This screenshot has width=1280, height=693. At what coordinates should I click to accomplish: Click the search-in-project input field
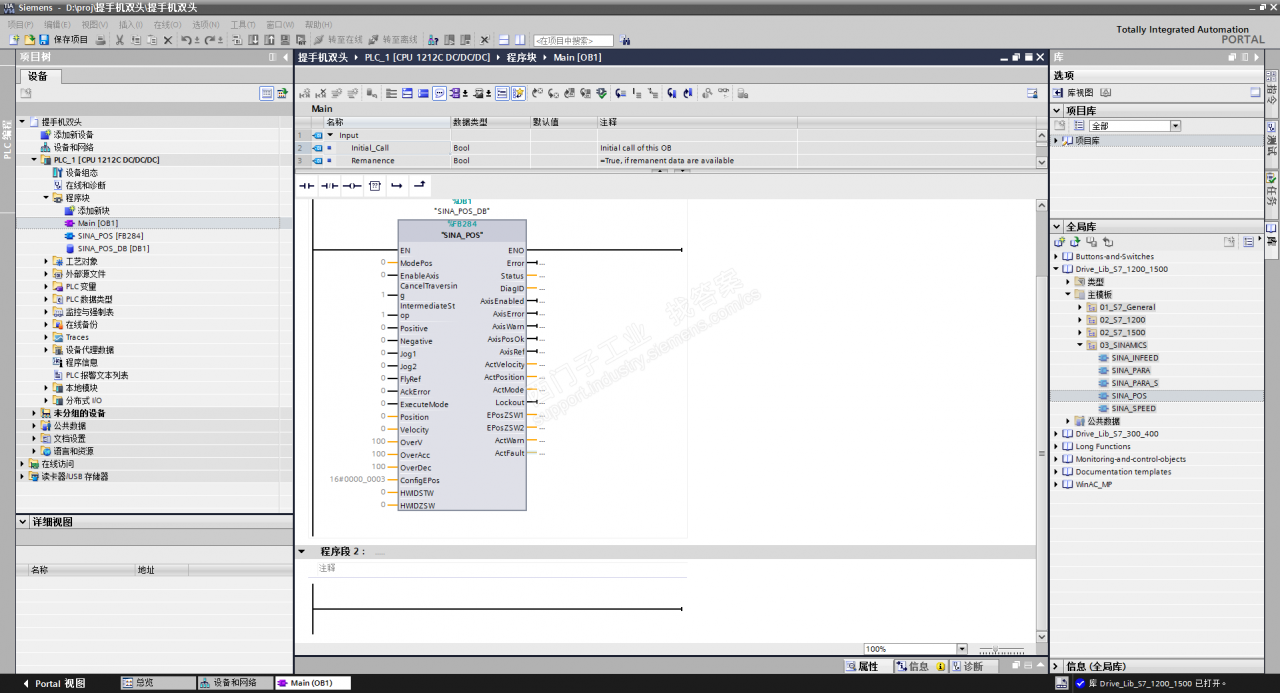click(x=573, y=41)
